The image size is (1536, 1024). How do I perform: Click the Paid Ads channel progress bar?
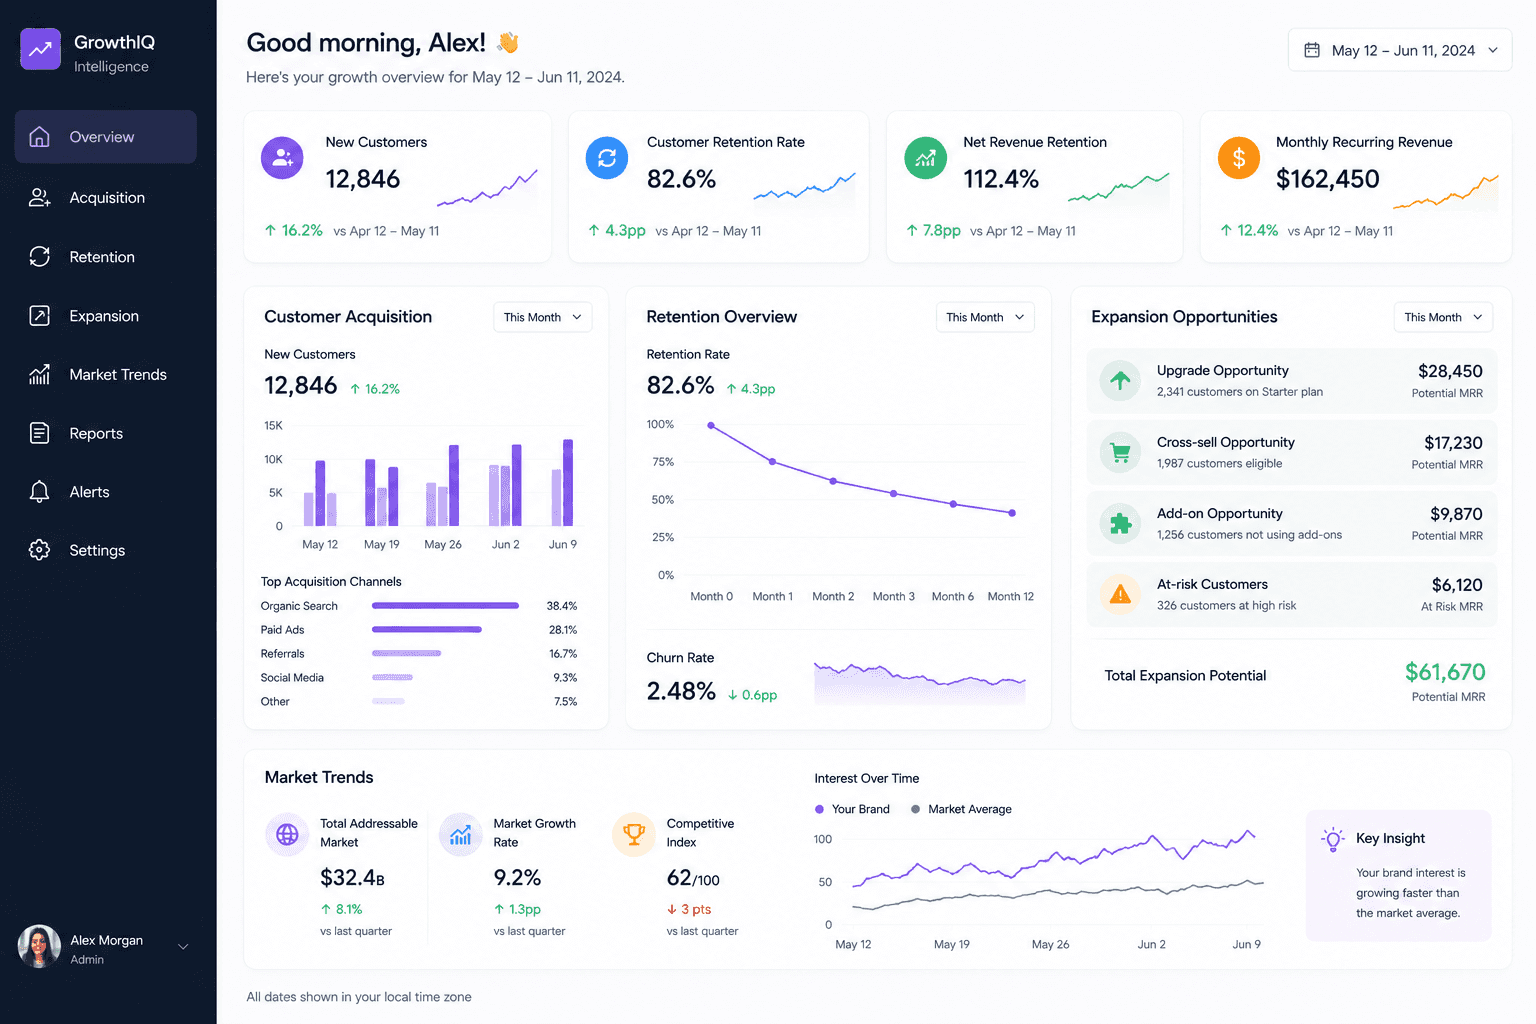pyautogui.click(x=427, y=630)
